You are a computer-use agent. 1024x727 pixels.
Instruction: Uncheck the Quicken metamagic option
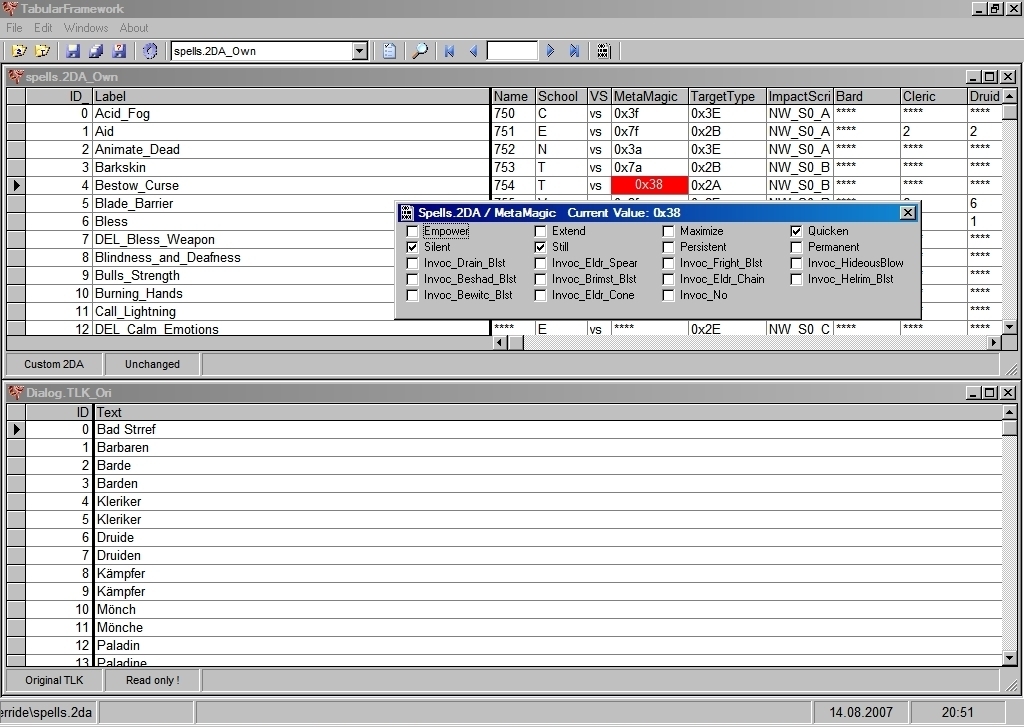point(797,231)
